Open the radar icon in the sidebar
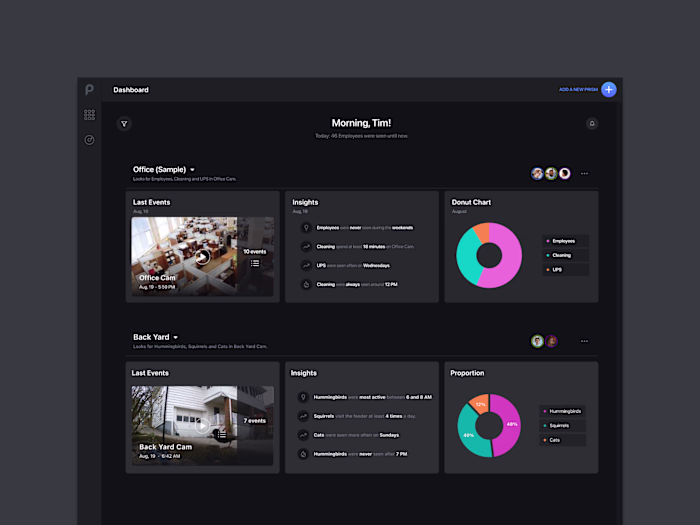This screenshot has height=525, width=700. [x=89, y=140]
